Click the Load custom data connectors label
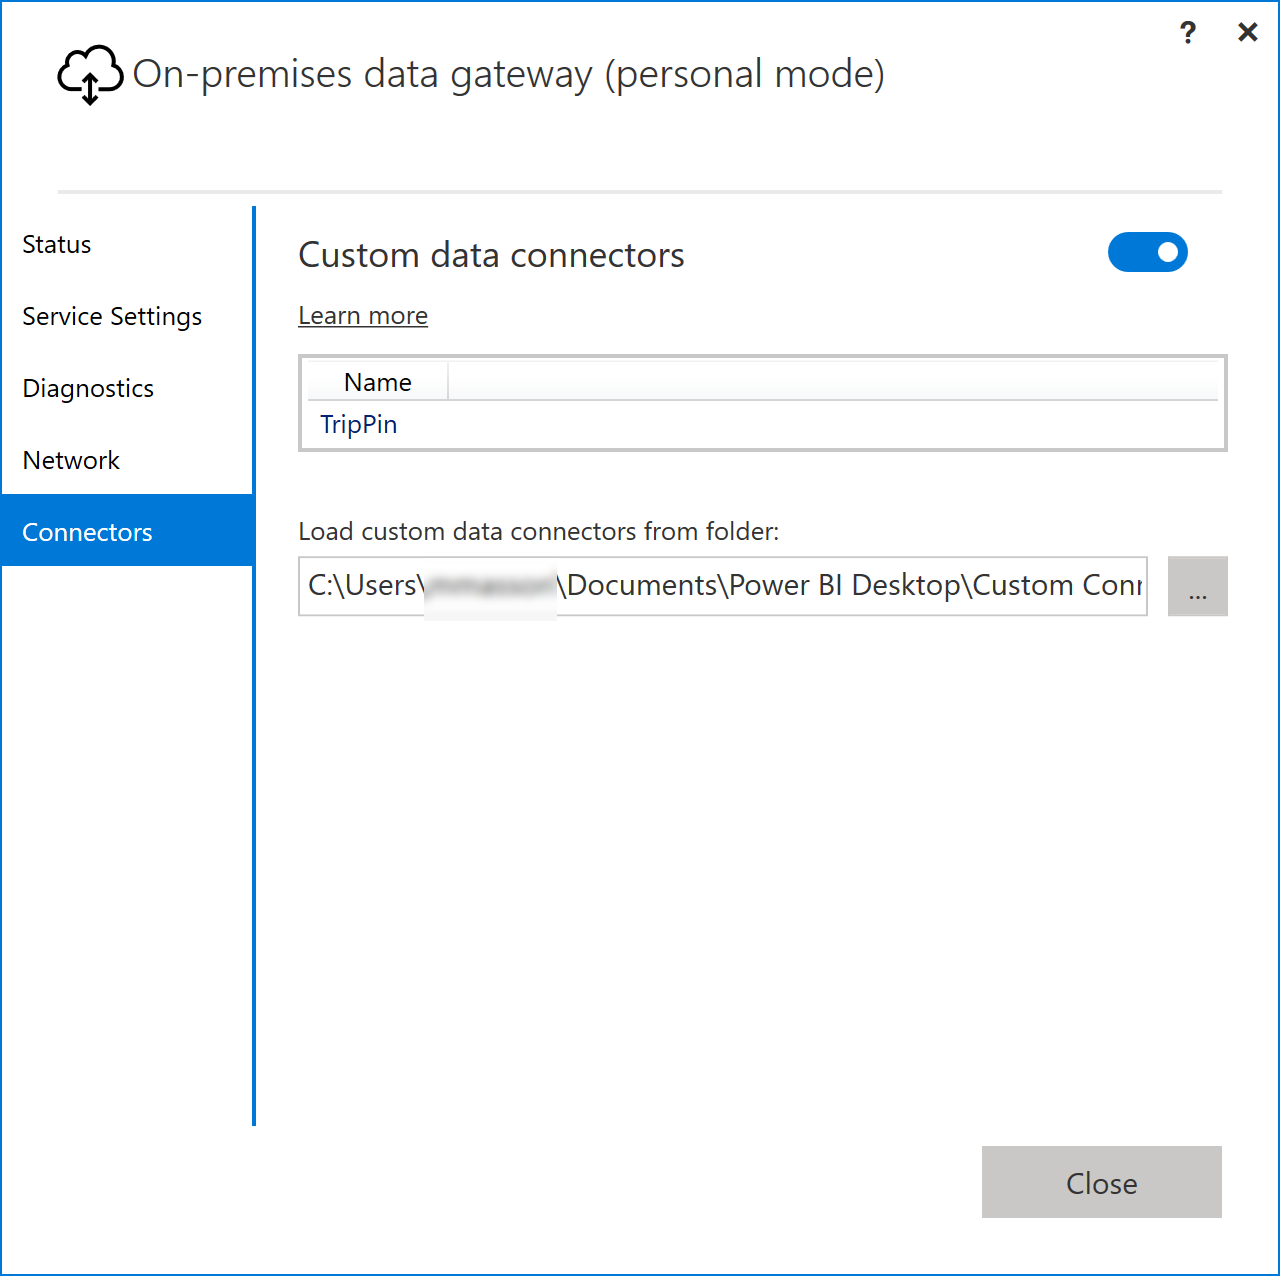 coord(537,531)
